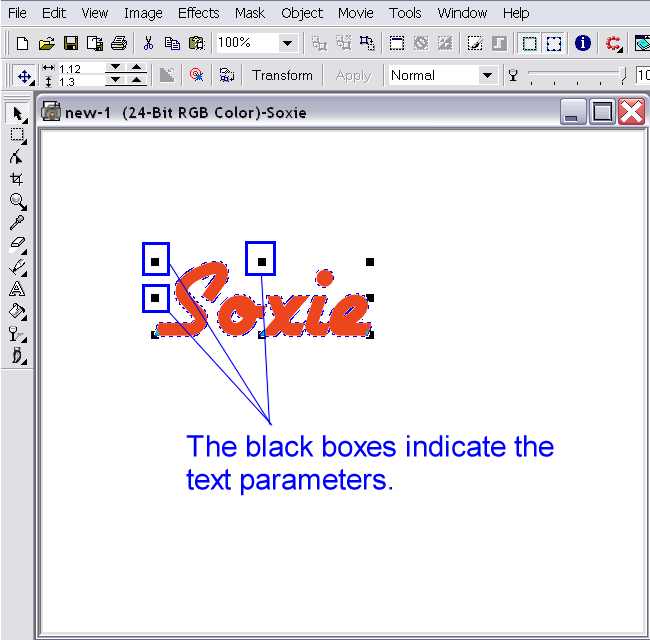Select the Eraser tool
650x640 pixels.
pyautogui.click(x=17, y=245)
